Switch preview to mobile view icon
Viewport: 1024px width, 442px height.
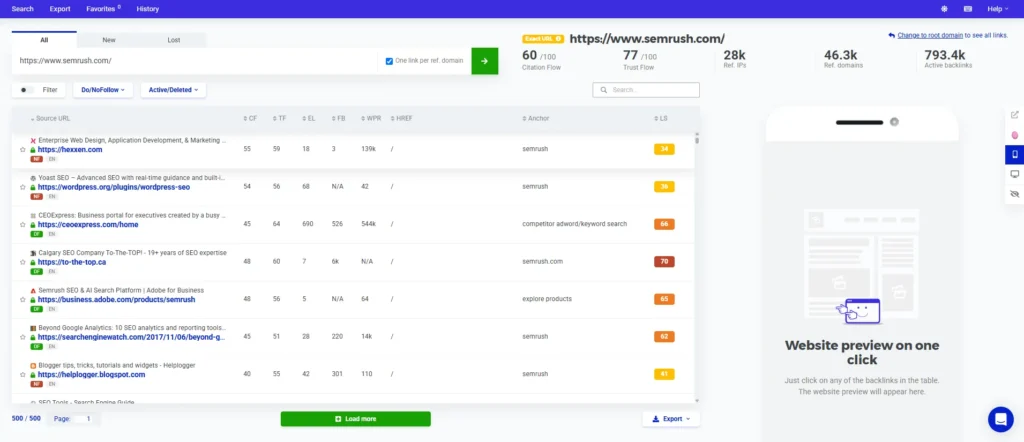[1014, 154]
